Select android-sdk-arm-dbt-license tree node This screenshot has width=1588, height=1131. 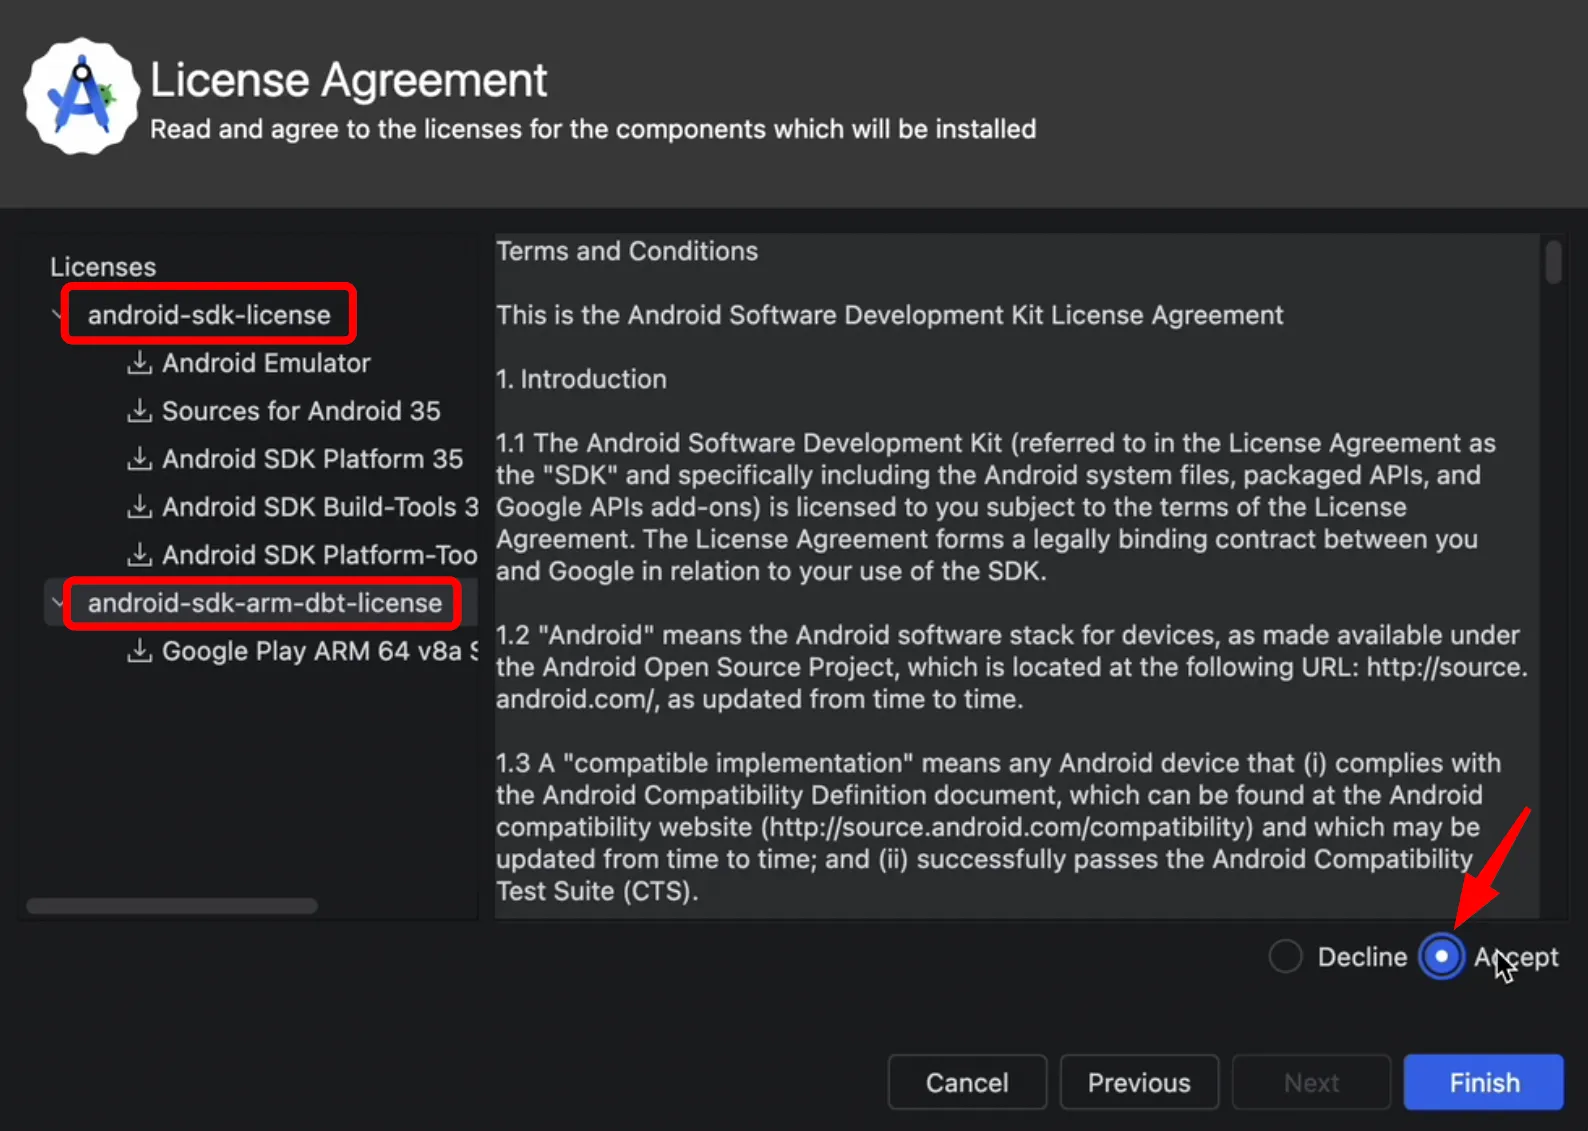265,602
